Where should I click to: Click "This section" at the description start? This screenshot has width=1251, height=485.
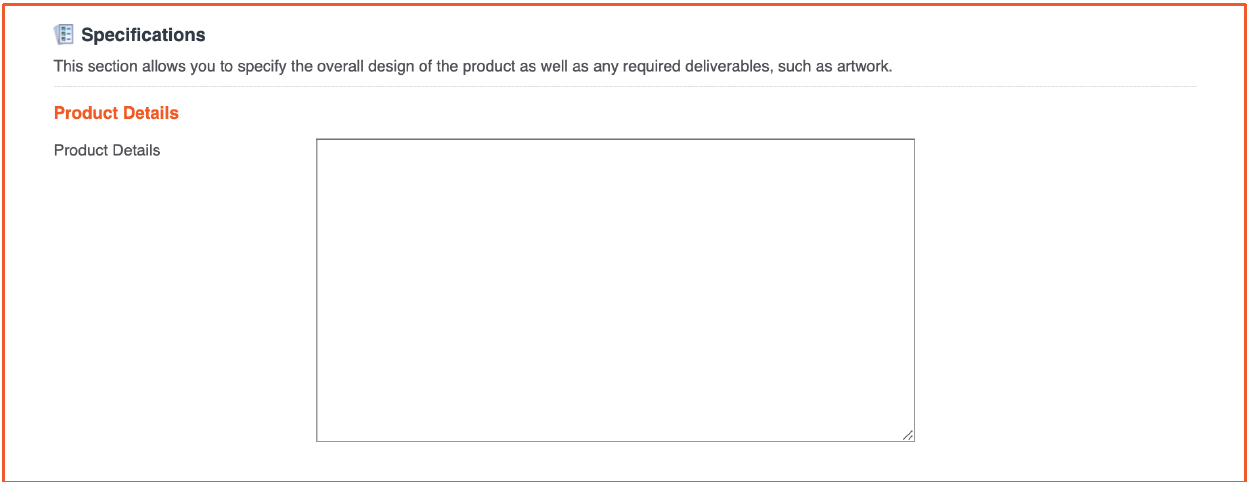click(x=92, y=68)
